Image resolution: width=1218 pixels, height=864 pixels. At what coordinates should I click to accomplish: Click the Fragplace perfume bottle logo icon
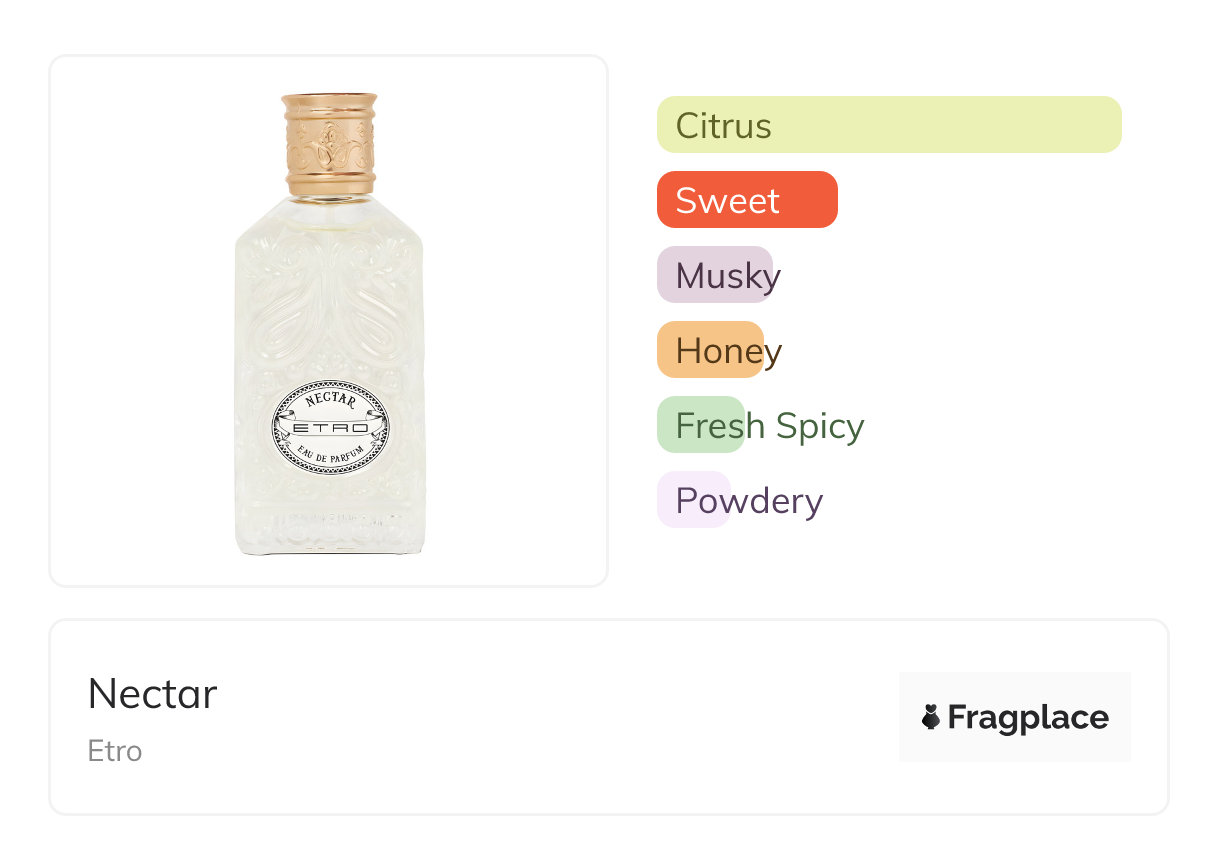[931, 717]
